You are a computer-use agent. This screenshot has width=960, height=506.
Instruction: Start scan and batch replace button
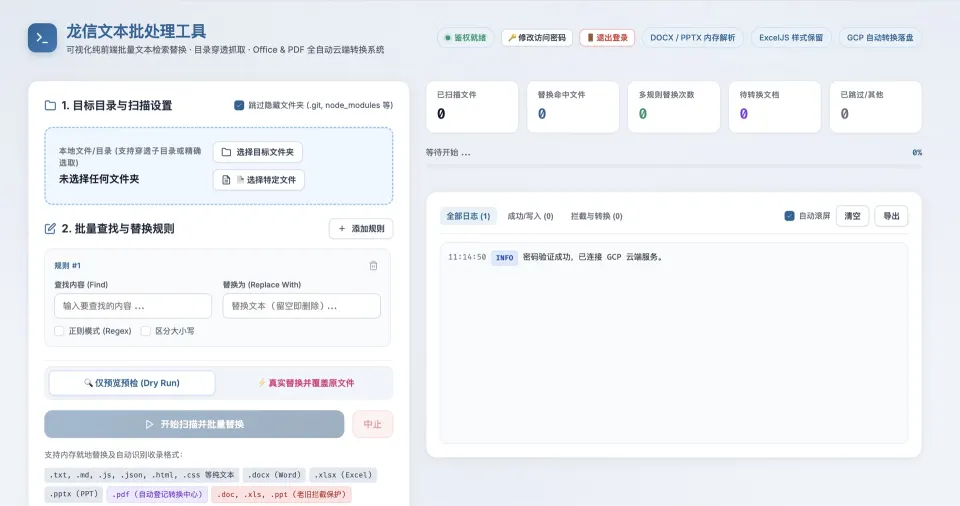tap(194, 424)
